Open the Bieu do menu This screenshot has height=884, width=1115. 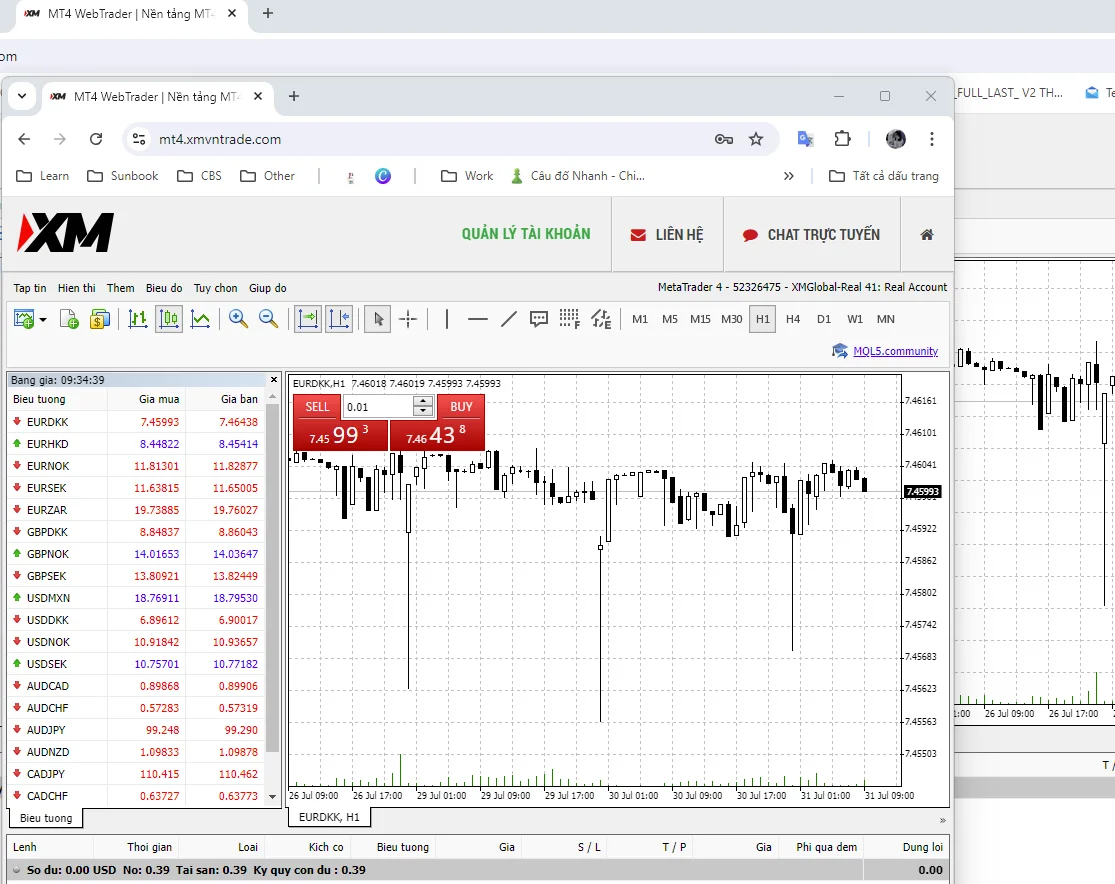164,288
